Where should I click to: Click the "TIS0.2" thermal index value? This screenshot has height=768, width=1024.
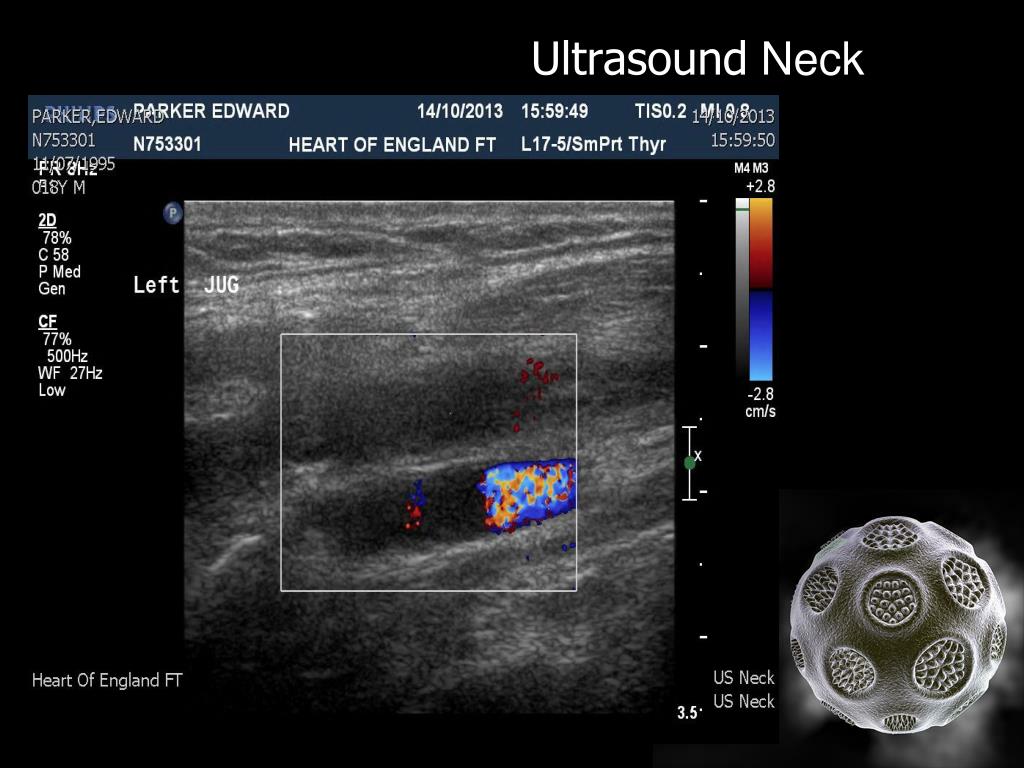click(660, 112)
